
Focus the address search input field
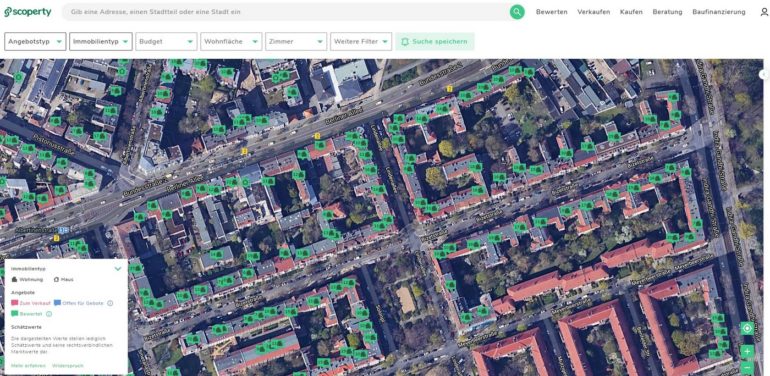[x=287, y=12]
